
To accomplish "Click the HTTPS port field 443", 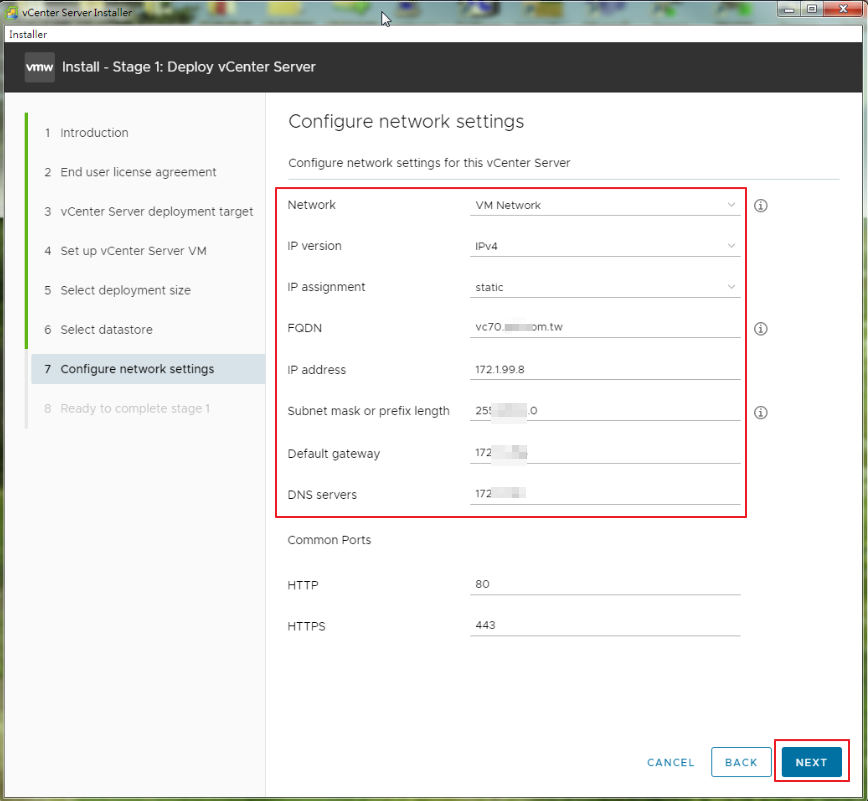I will pyautogui.click(x=605, y=626).
